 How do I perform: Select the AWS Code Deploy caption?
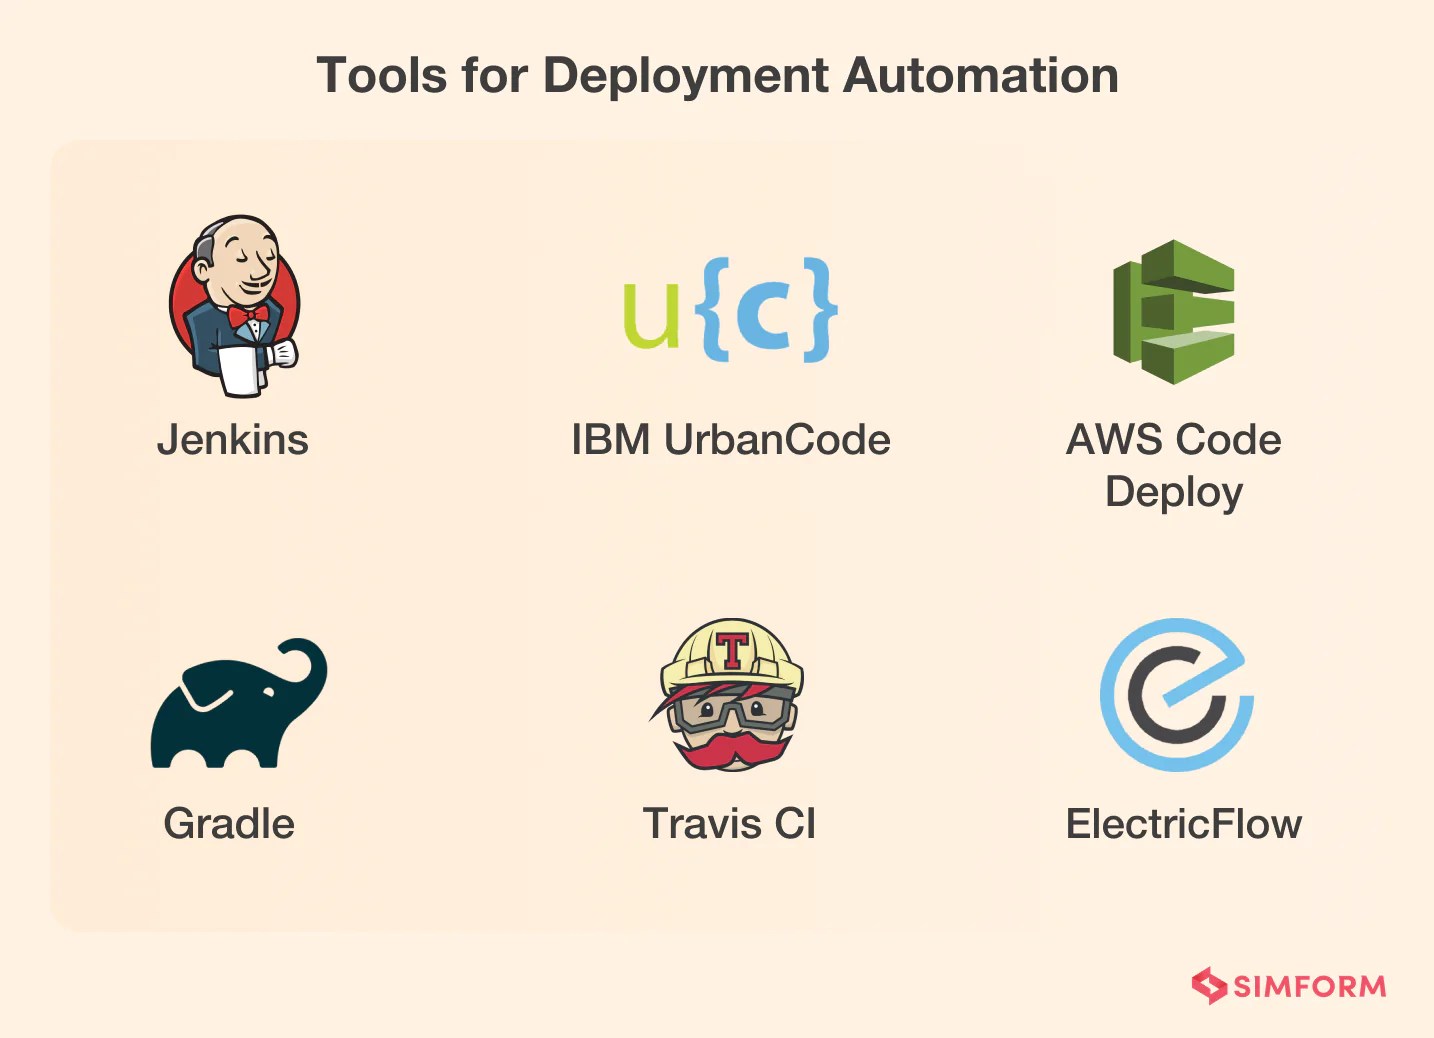click(1174, 465)
